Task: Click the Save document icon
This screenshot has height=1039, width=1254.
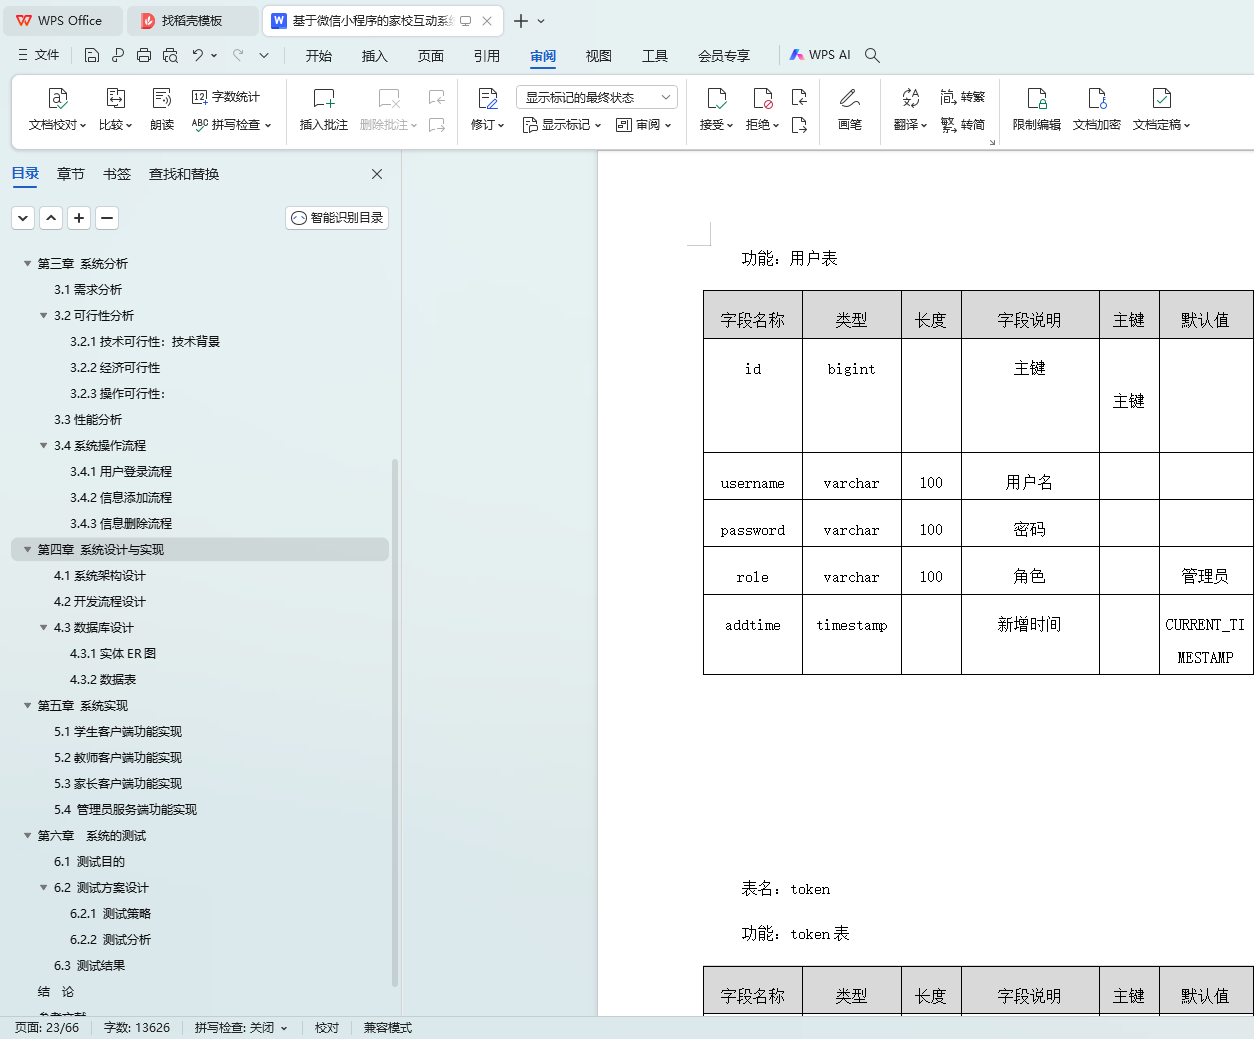Action: coord(92,55)
